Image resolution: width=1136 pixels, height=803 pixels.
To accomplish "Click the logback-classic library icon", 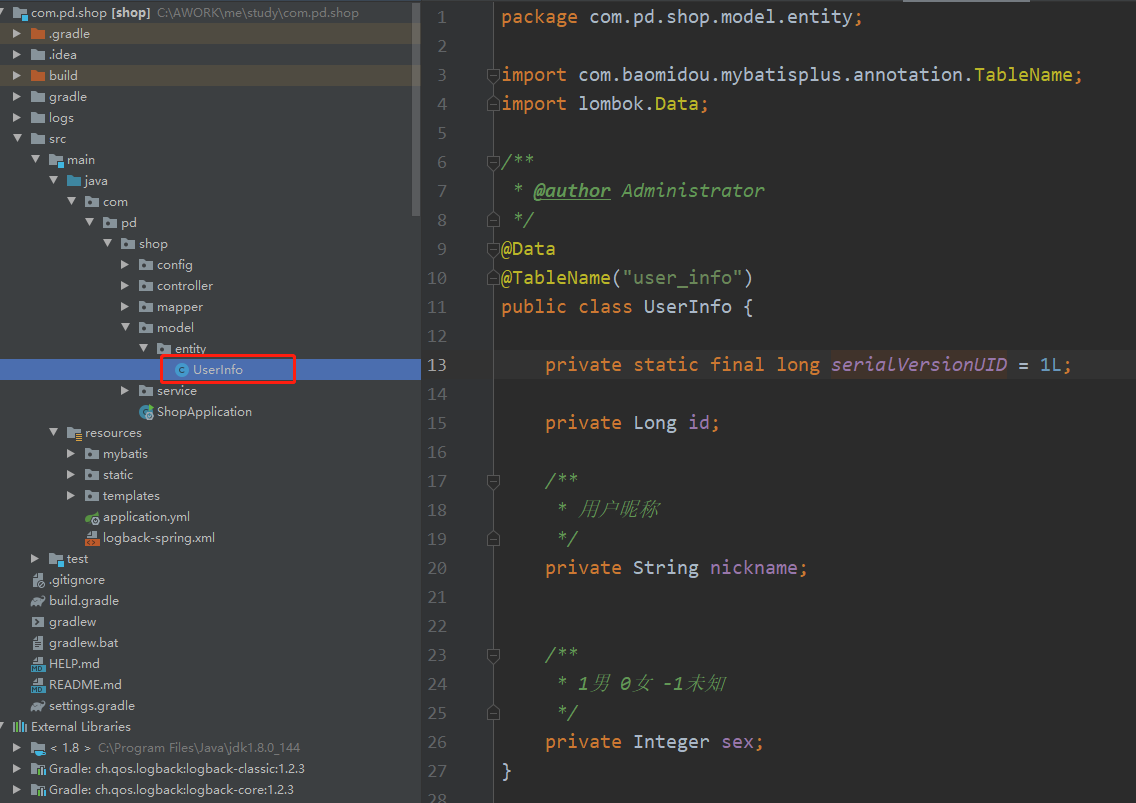I will [x=38, y=769].
